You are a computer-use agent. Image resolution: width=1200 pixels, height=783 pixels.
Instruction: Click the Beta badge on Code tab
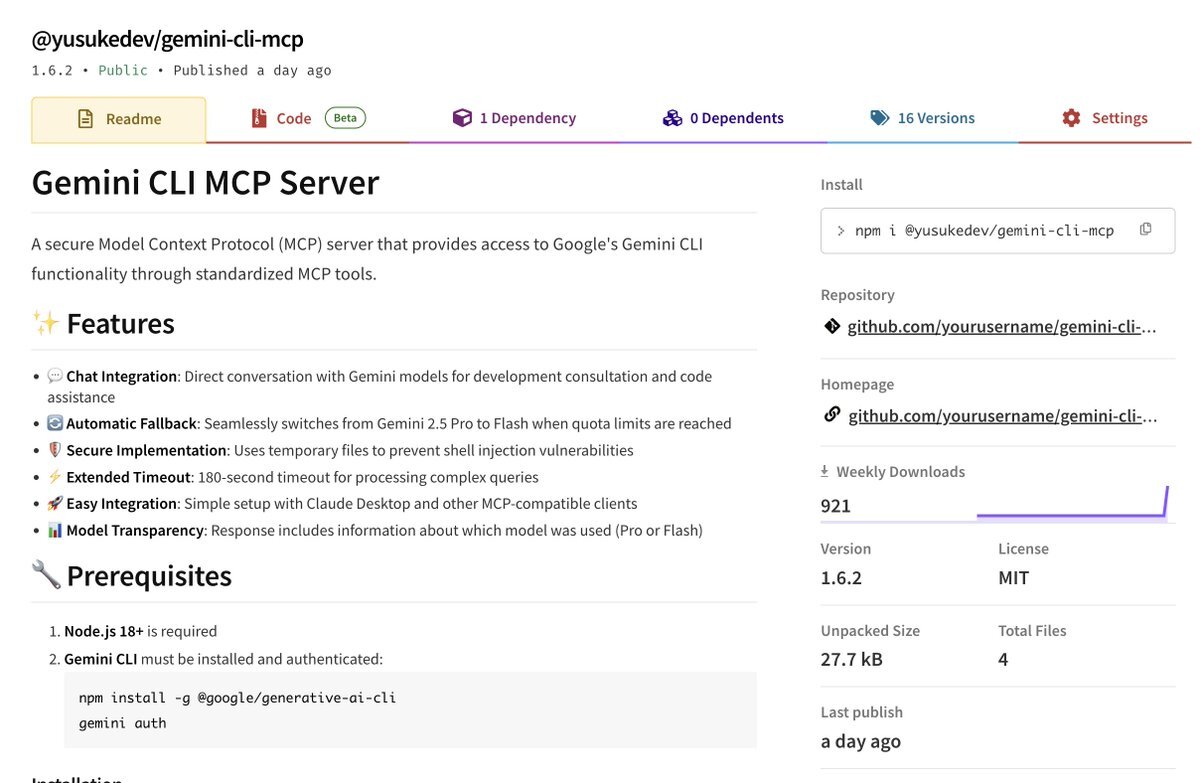tap(345, 118)
